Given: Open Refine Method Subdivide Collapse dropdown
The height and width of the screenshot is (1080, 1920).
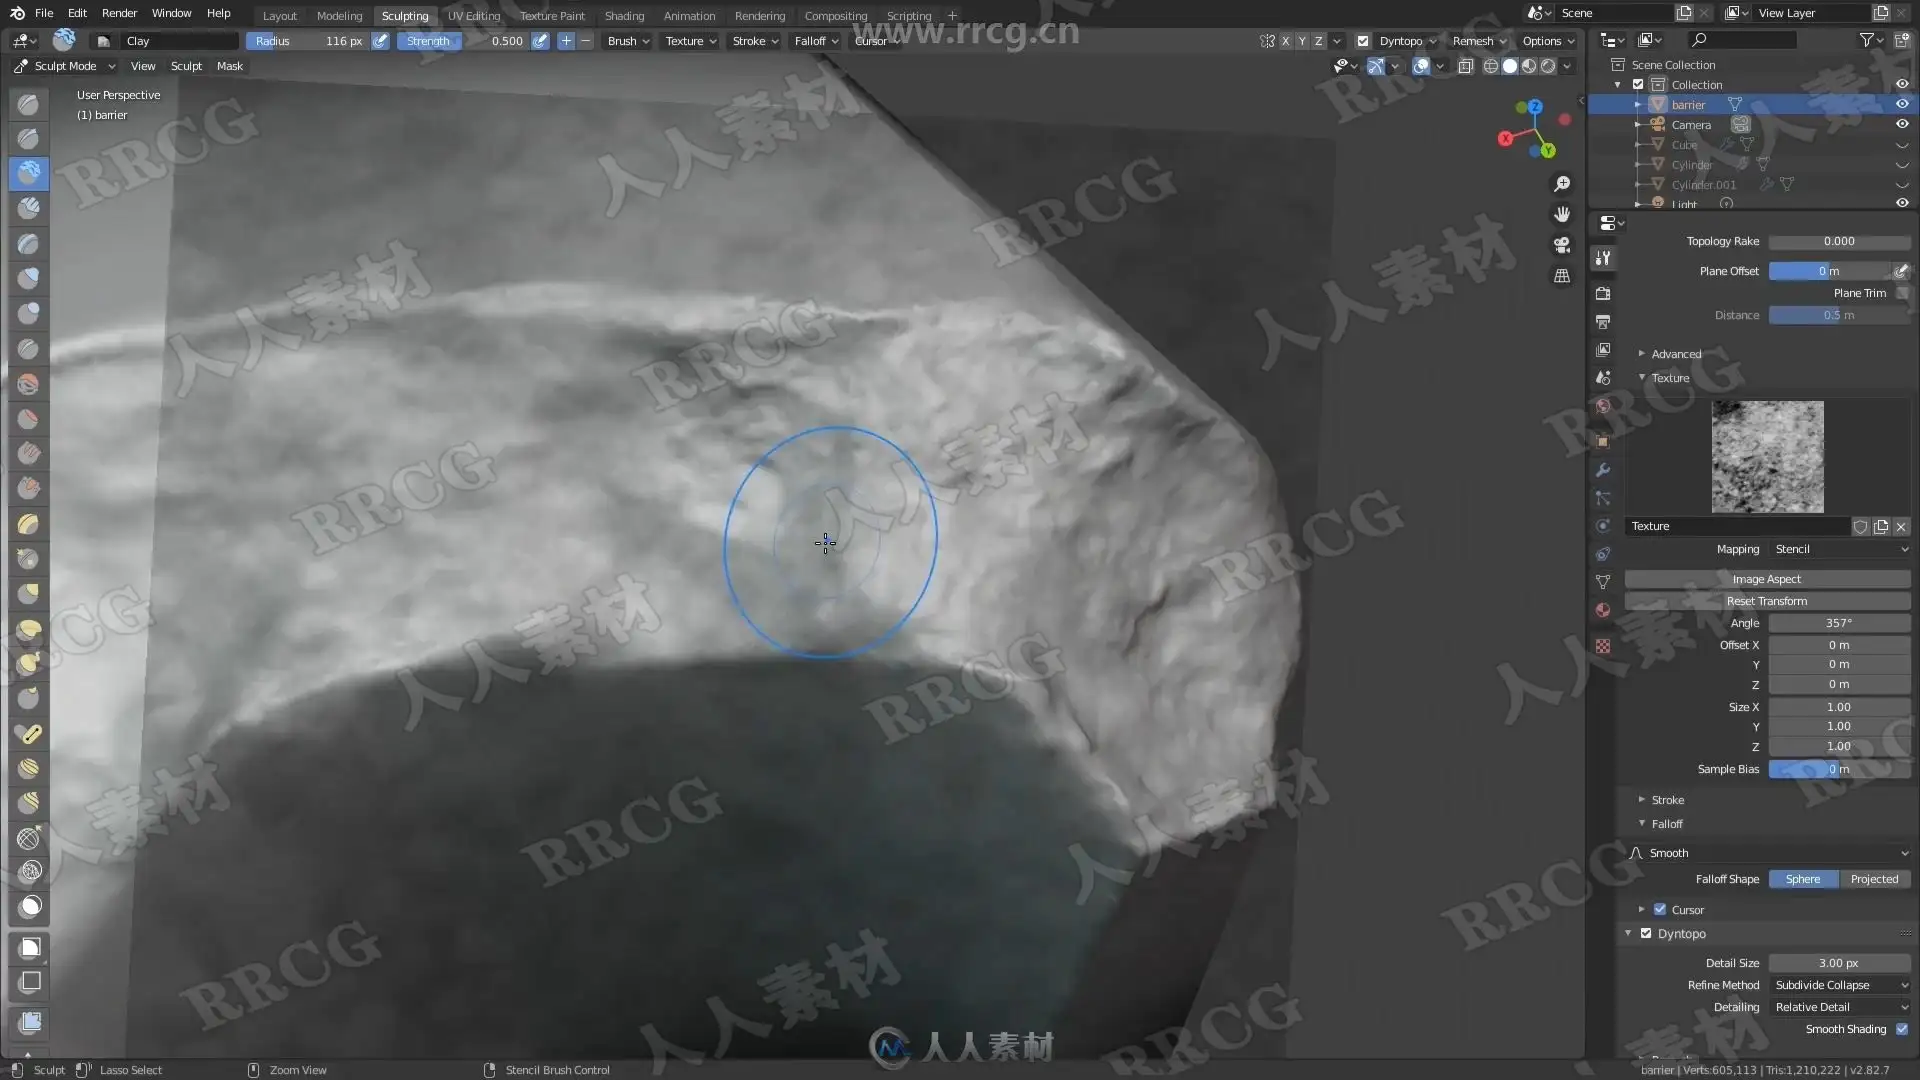Looking at the screenshot, I should pyautogui.click(x=1839, y=985).
